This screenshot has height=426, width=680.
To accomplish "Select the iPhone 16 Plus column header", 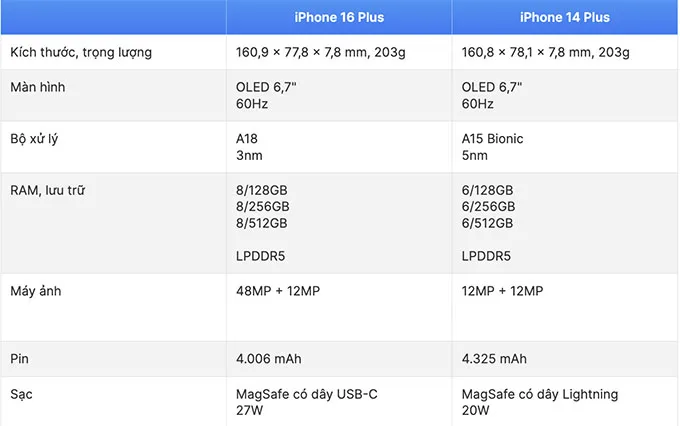I will [339, 17].
